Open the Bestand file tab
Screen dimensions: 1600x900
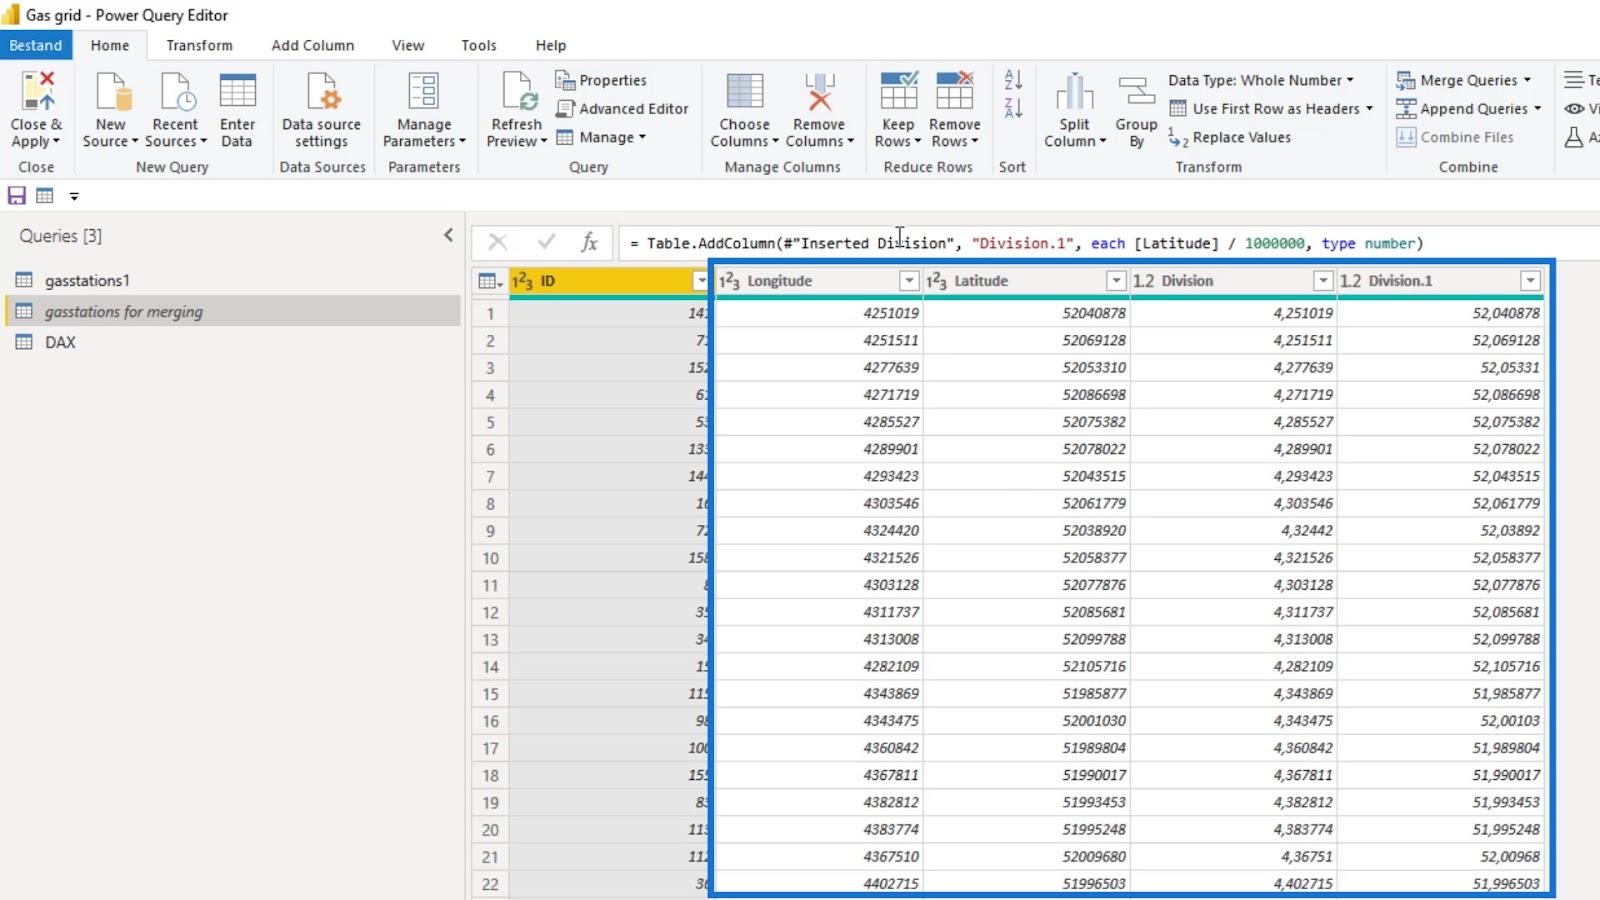36,45
